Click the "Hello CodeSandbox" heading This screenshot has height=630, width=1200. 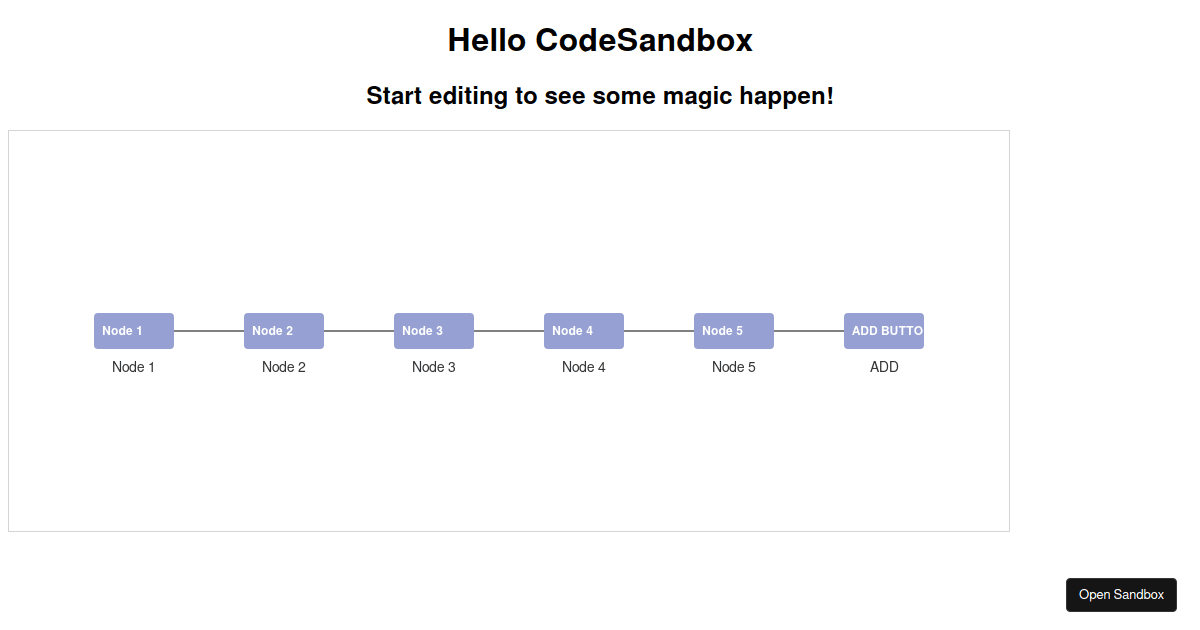tap(600, 40)
